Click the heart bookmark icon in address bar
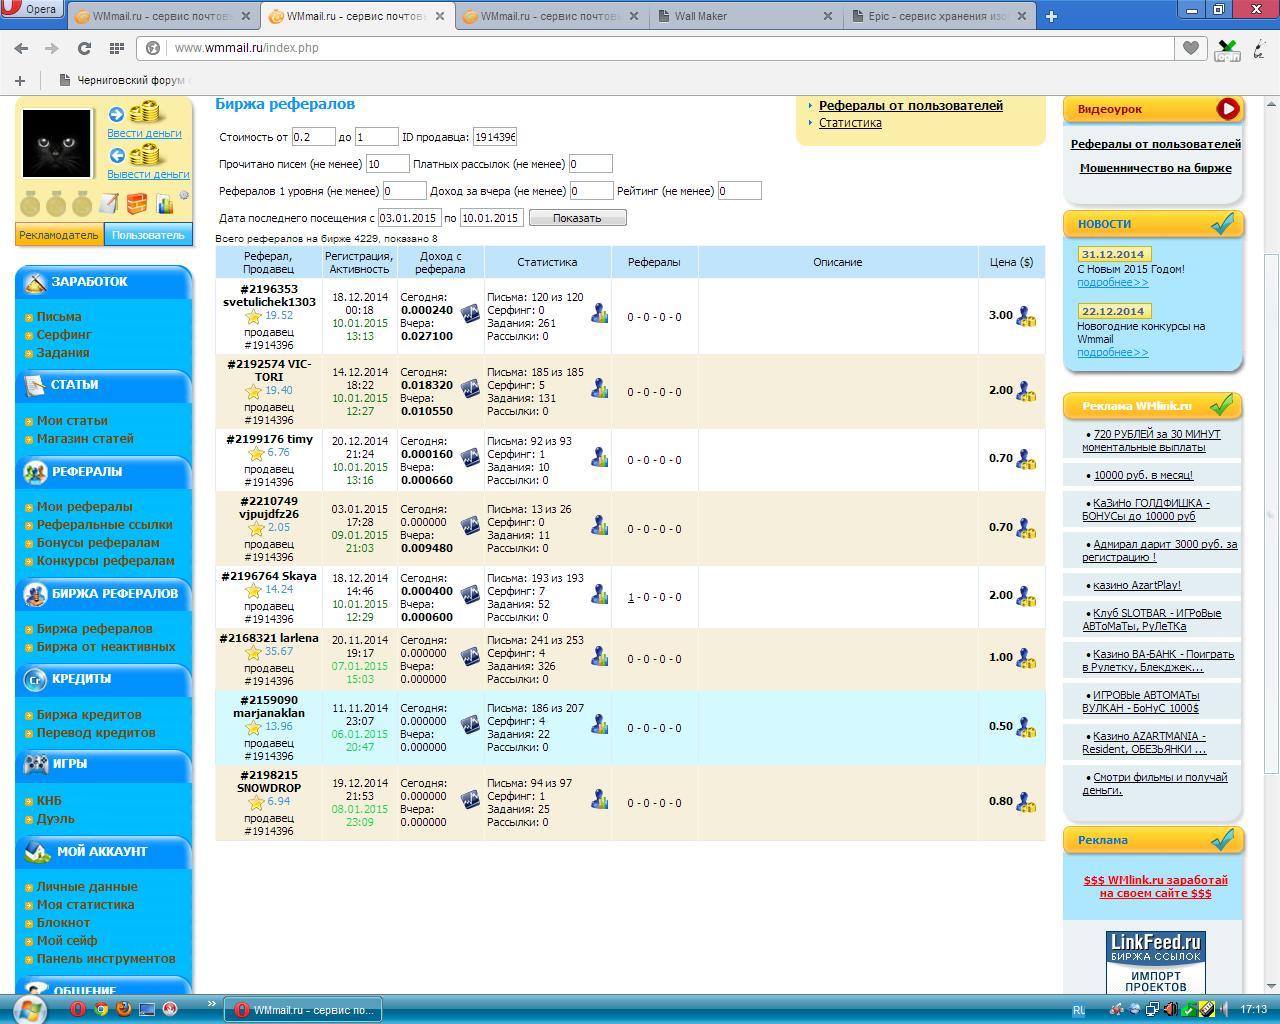 coord(1190,48)
